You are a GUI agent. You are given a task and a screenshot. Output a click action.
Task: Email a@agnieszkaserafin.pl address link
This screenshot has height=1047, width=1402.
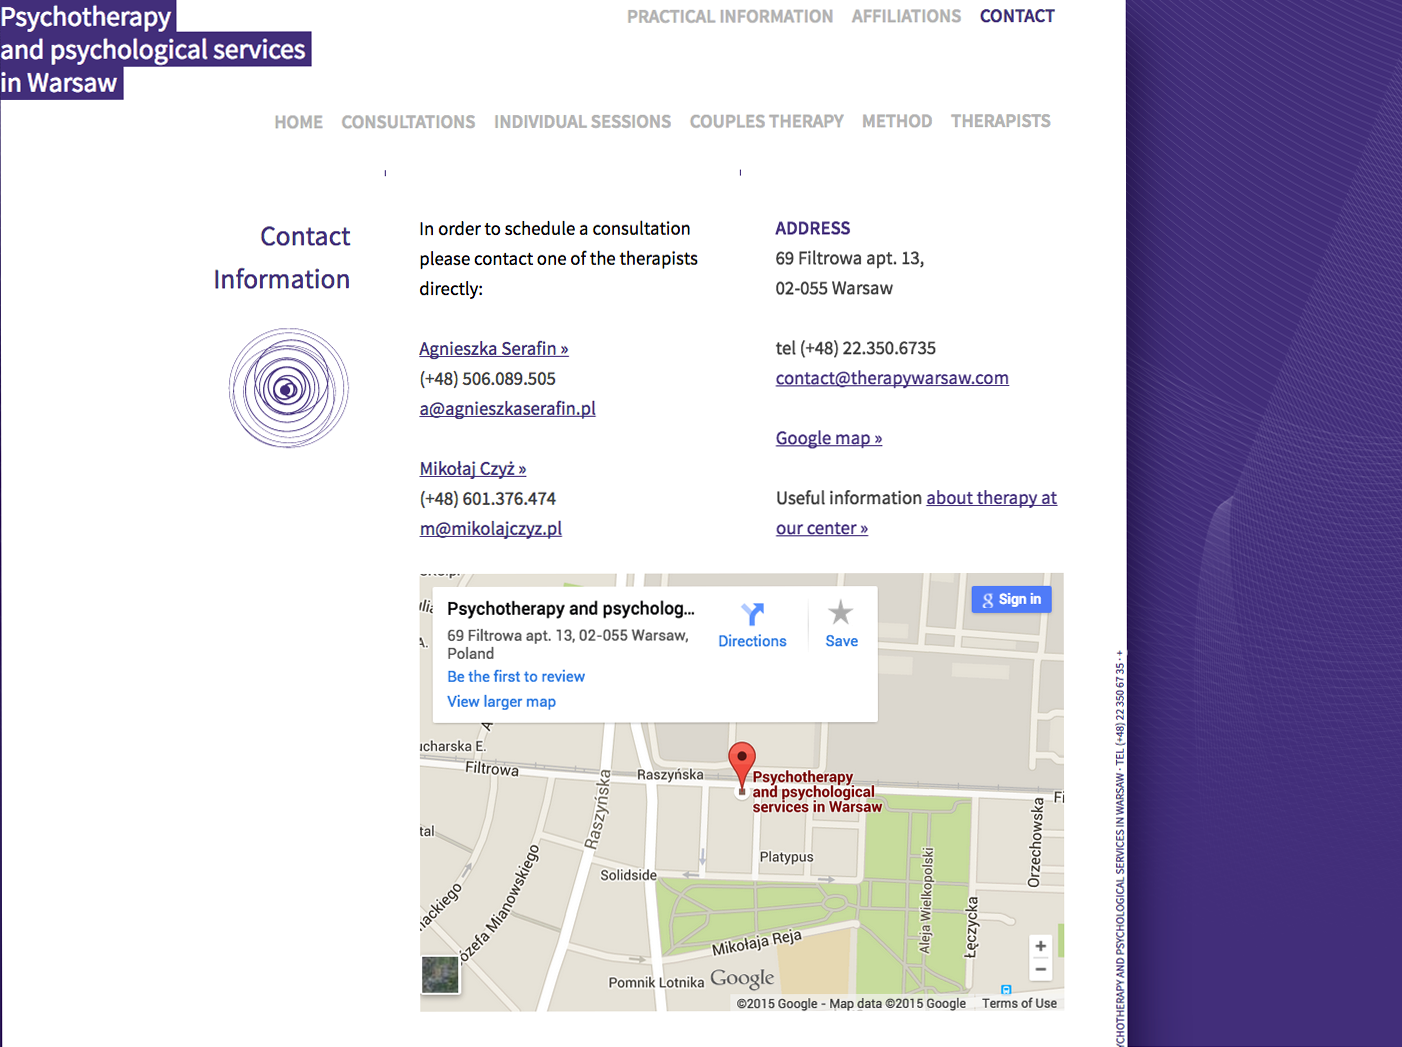[x=507, y=409]
